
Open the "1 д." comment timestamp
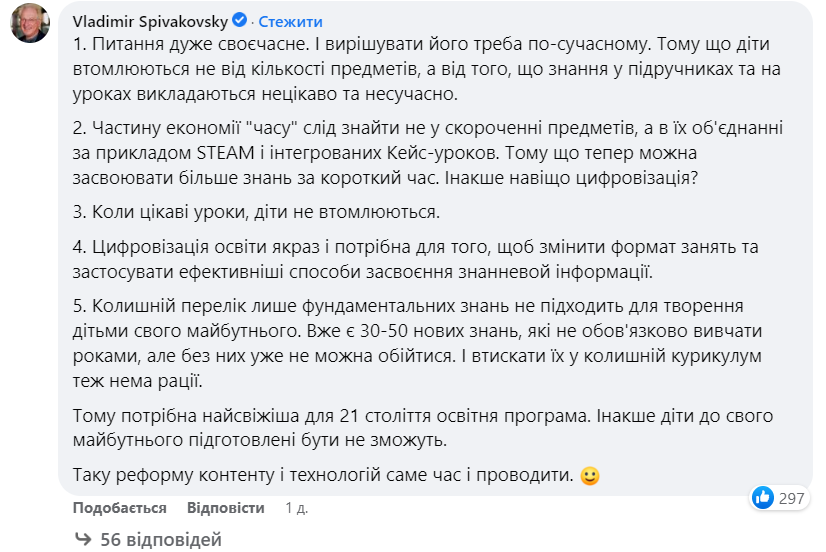[296, 508]
